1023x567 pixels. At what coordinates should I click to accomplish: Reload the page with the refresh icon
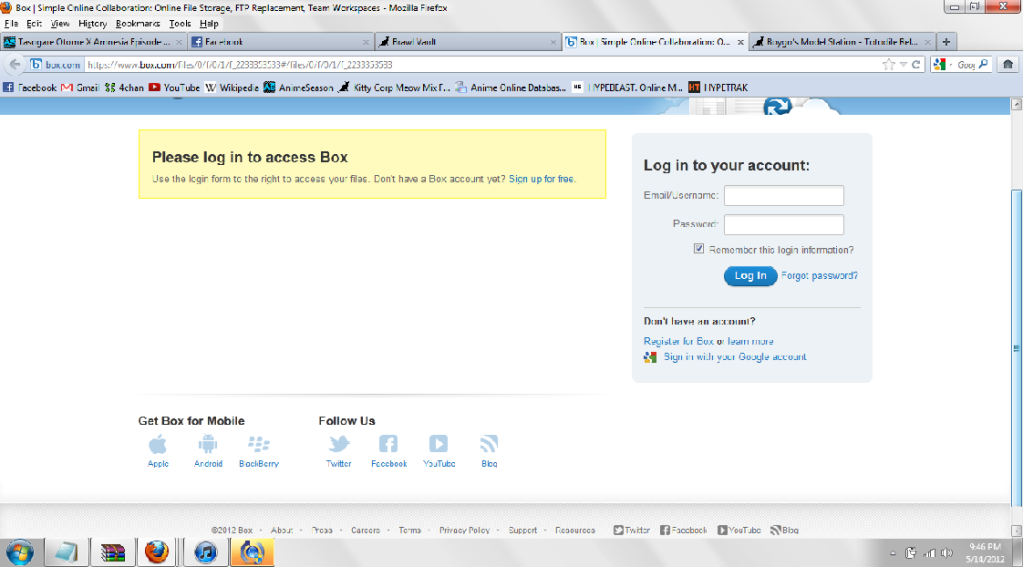click(x=916, y=65)
